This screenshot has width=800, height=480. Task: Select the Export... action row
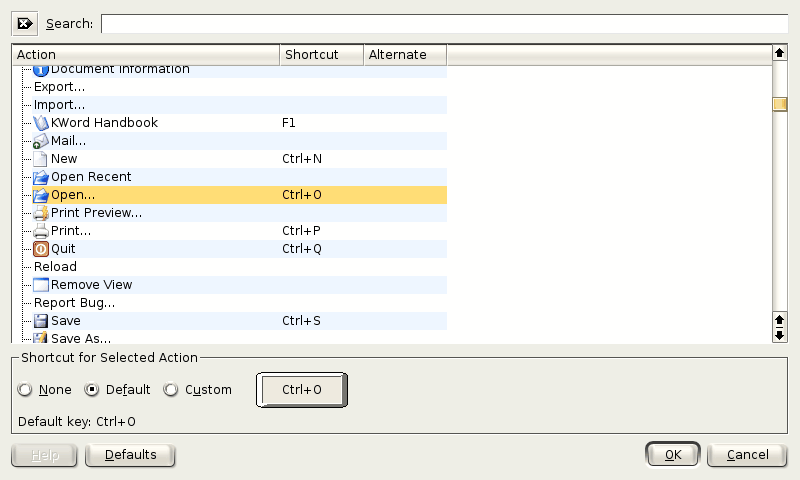[59, 87]
